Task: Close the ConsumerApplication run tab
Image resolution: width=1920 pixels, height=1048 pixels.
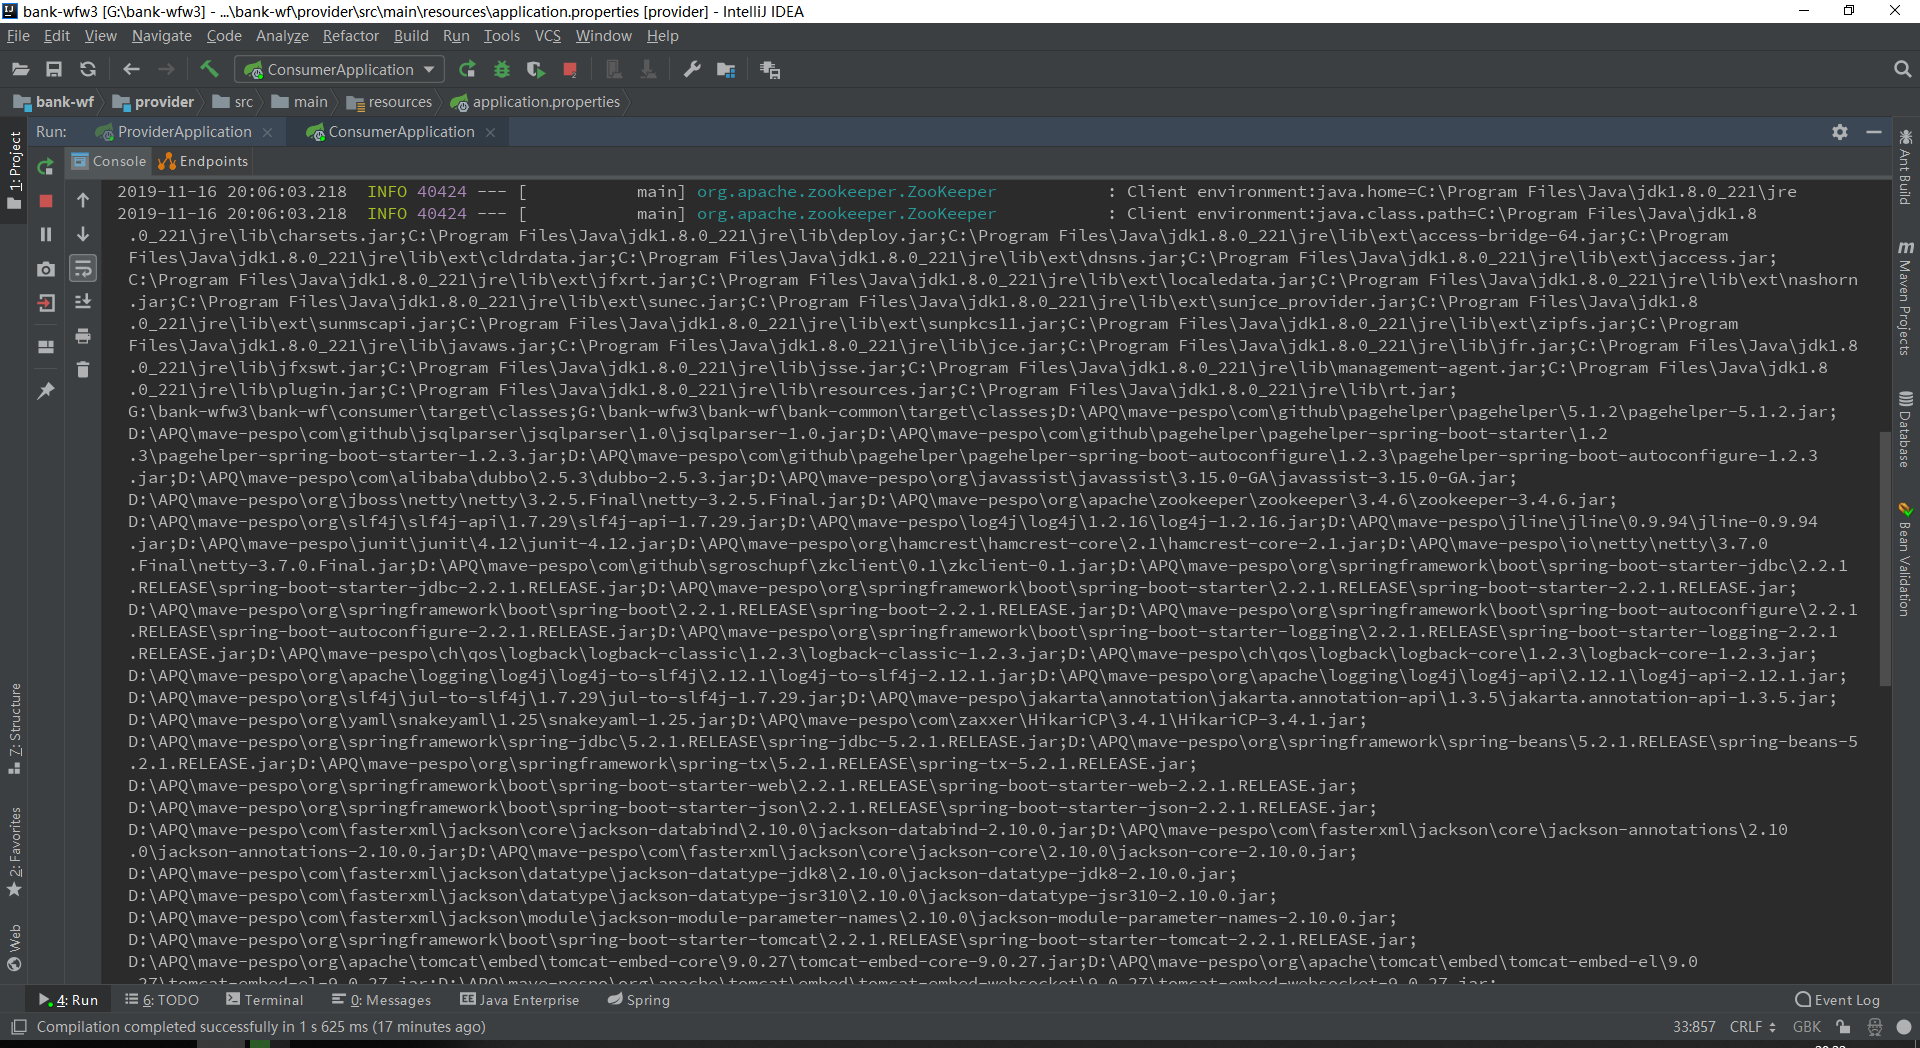Action: click(490, 132)
